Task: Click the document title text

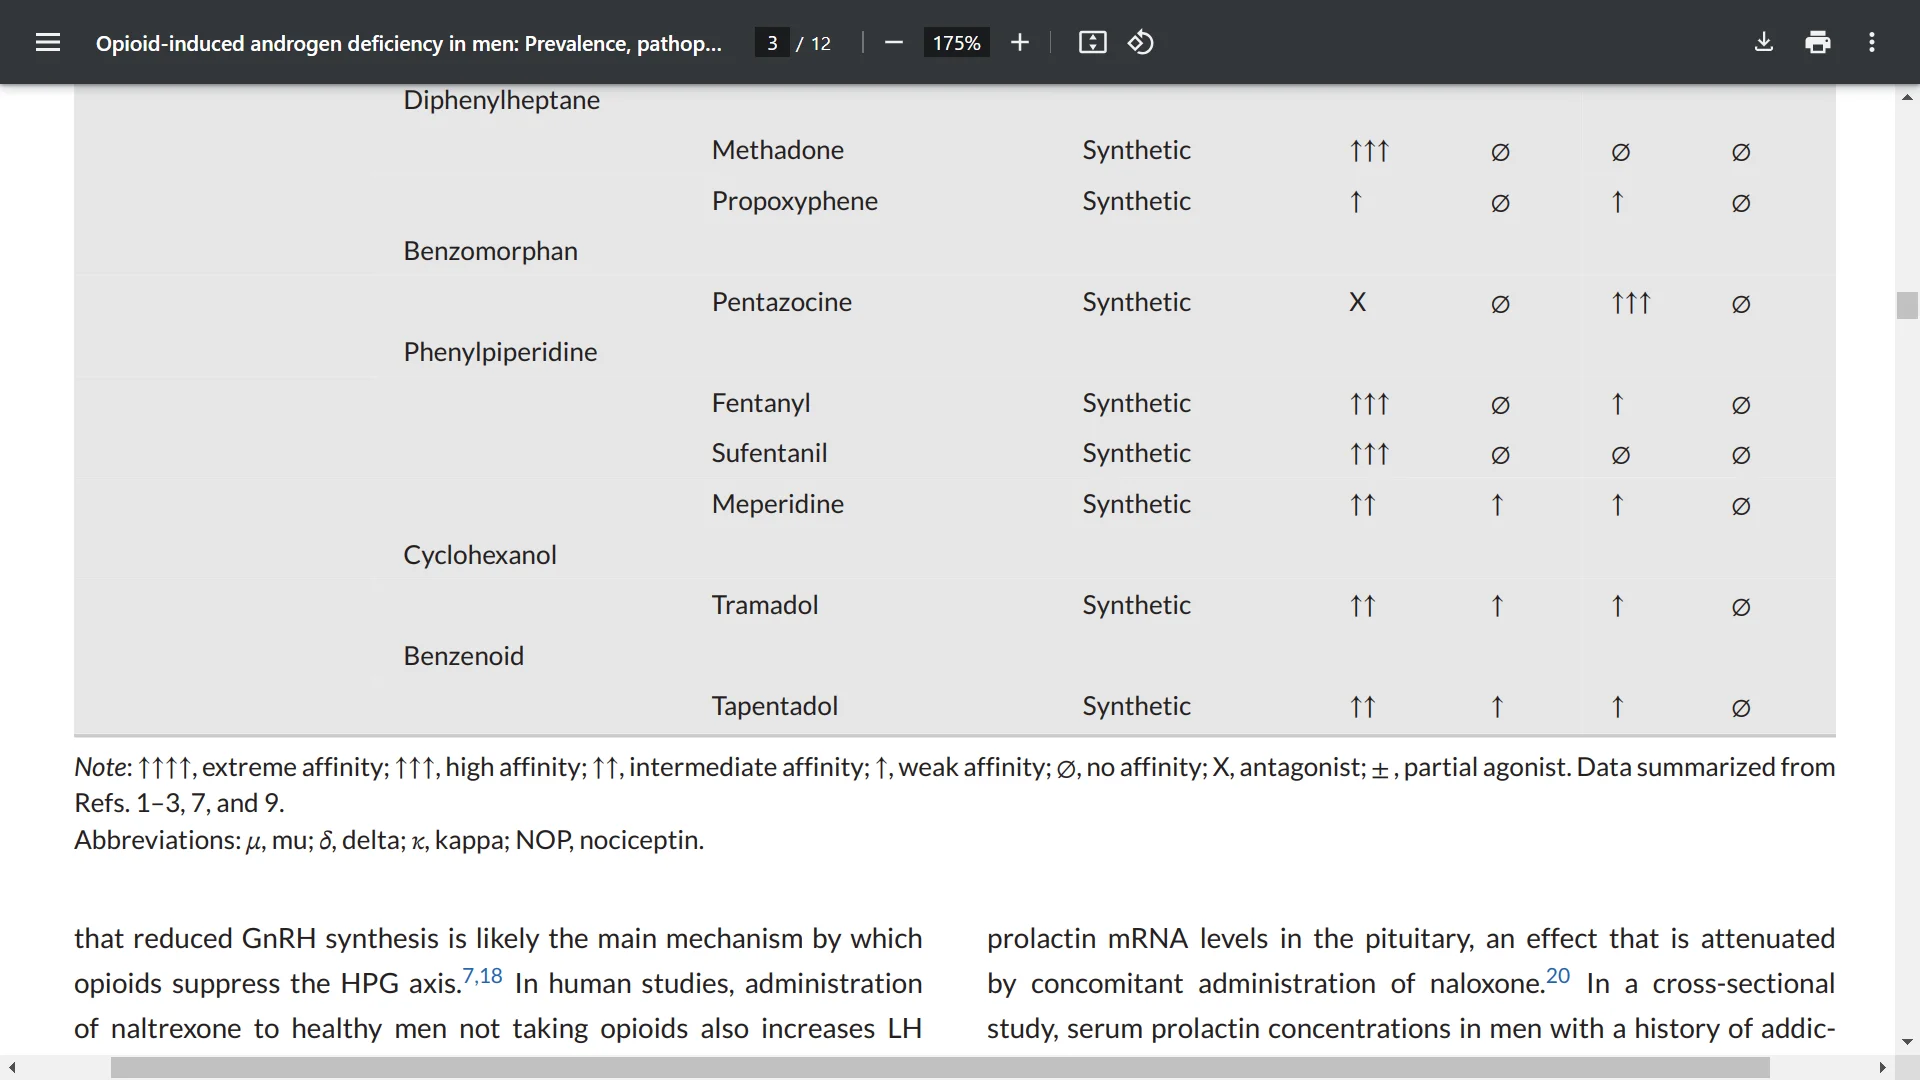Action: tap(408, 43)
